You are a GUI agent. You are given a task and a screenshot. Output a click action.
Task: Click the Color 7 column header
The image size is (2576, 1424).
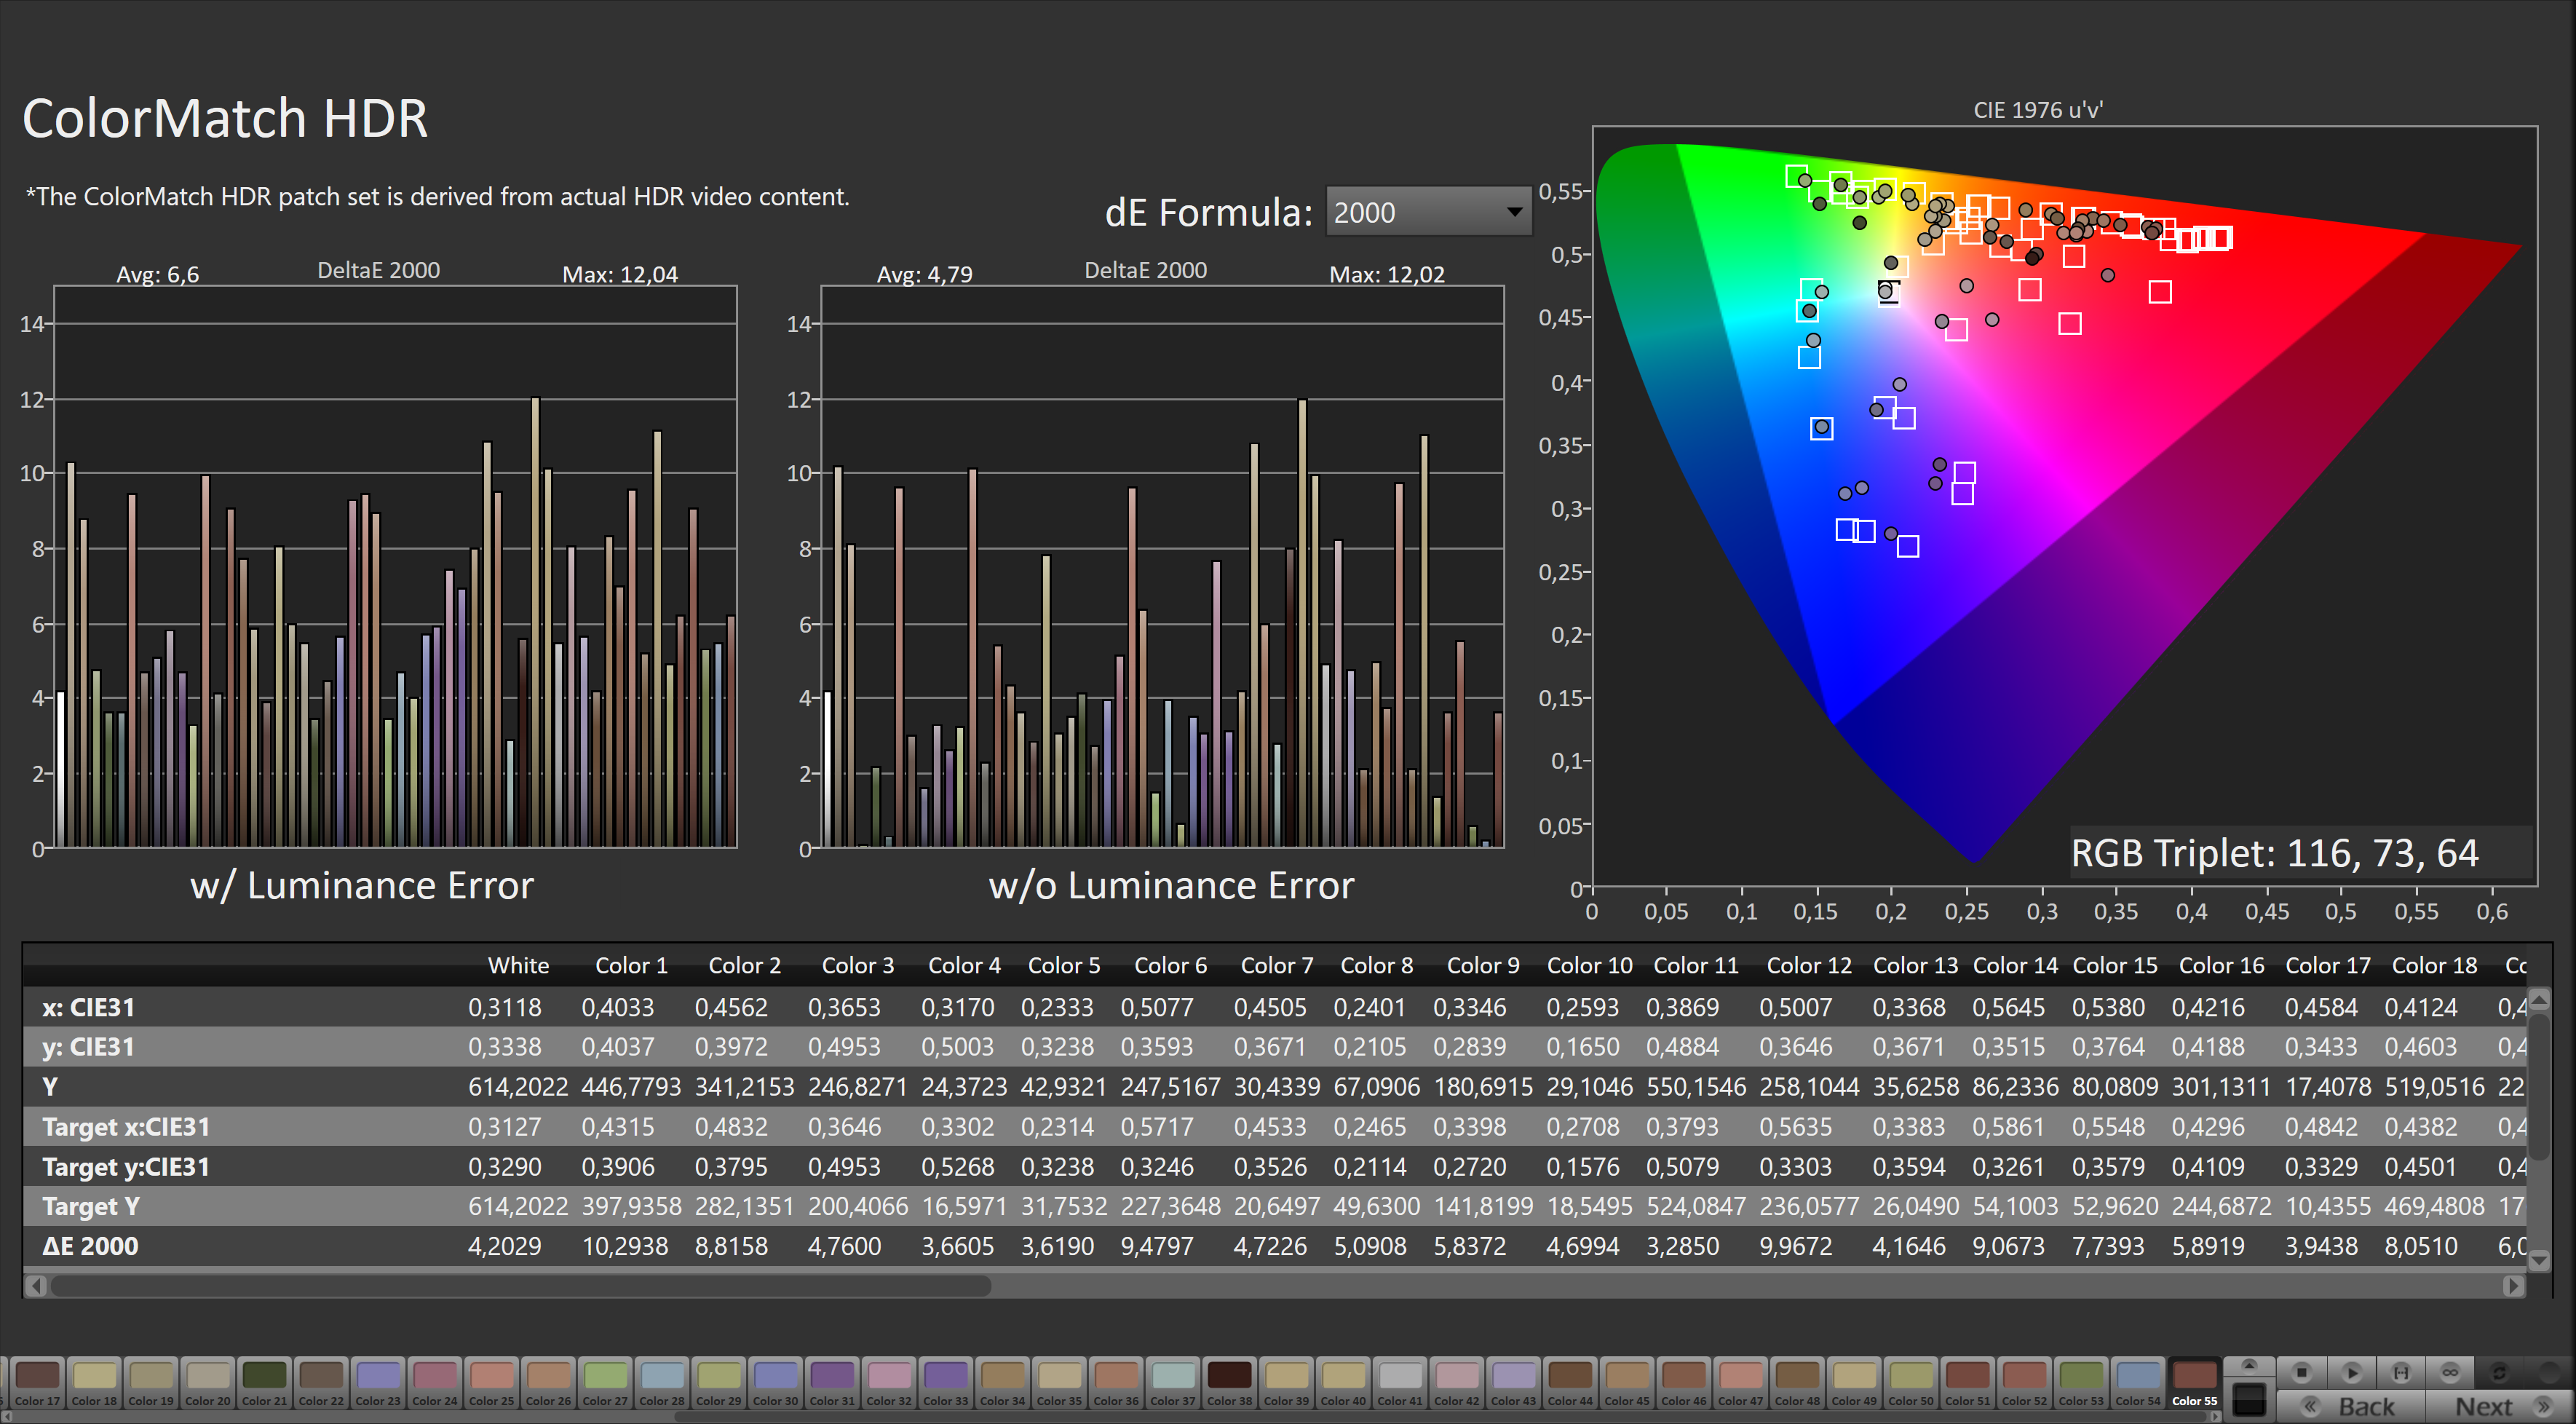point(1276,965)
